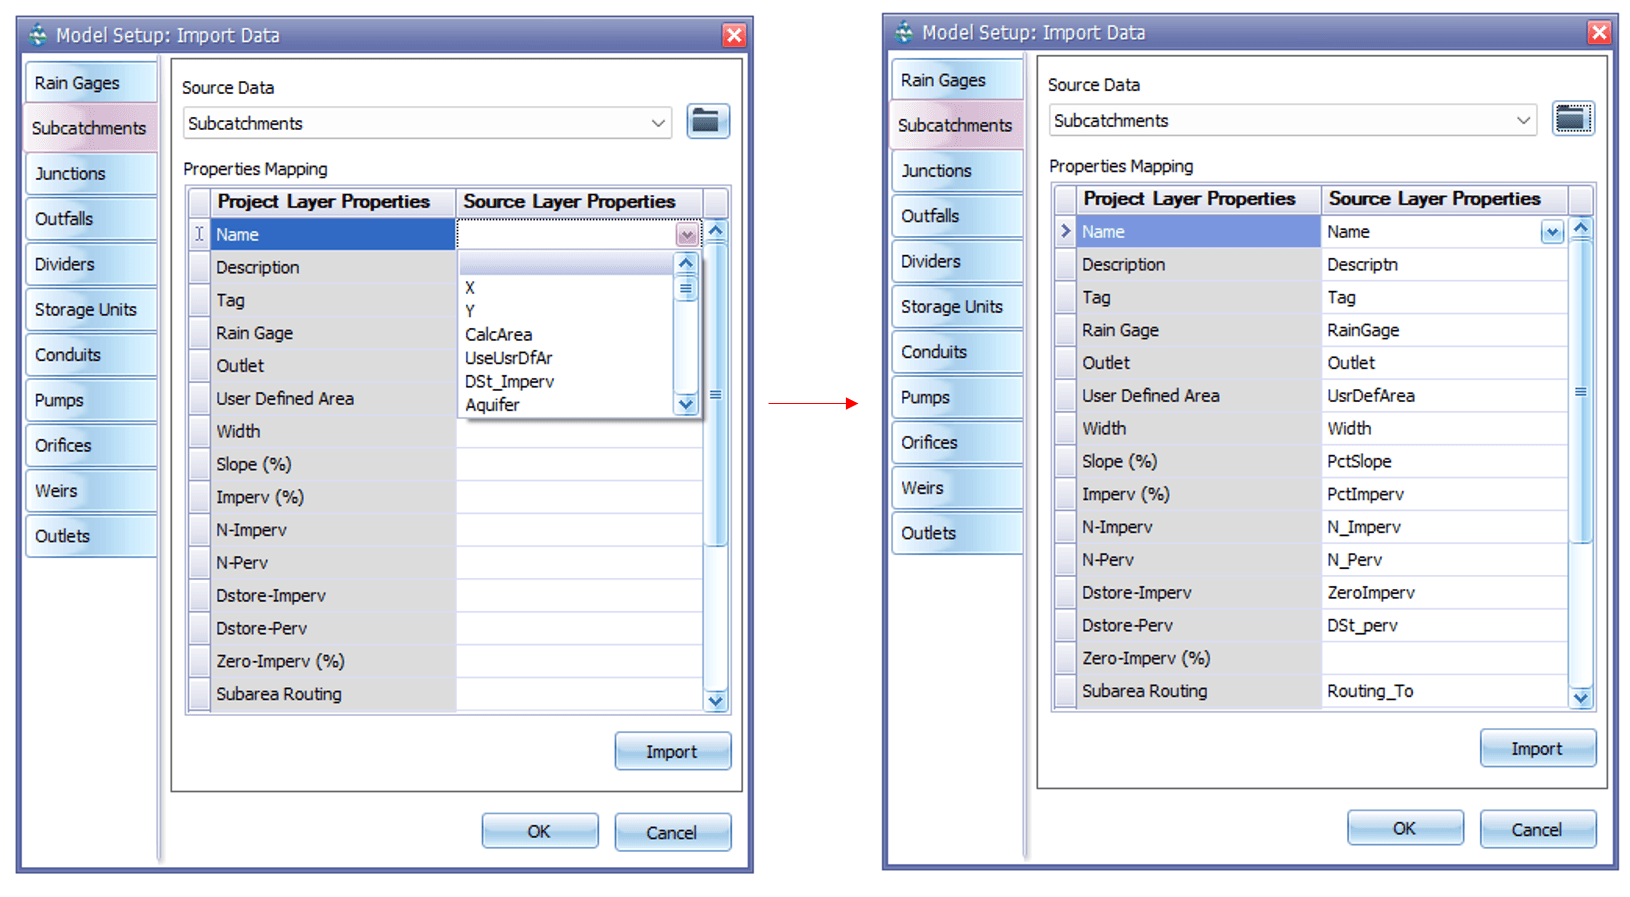Screen dimensions: 1630x897
Task: Click Cancel button in left window
Action: click(672, 832)
